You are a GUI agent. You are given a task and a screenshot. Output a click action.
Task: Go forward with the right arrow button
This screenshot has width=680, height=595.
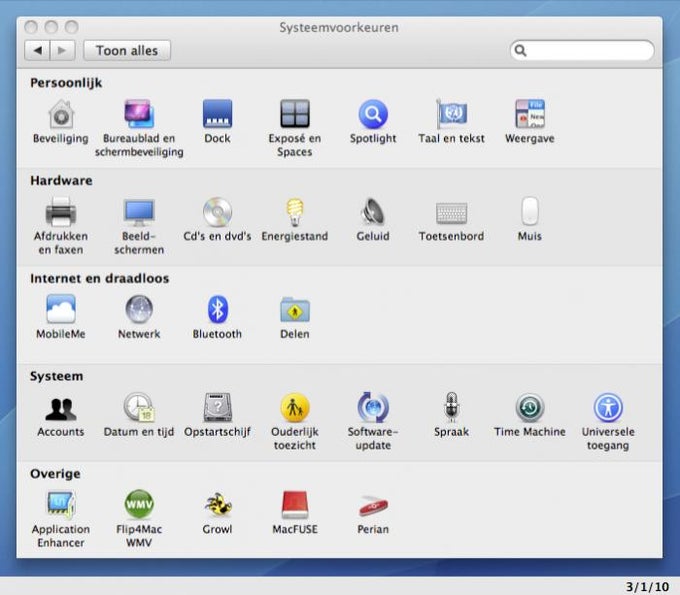(63, 51)
